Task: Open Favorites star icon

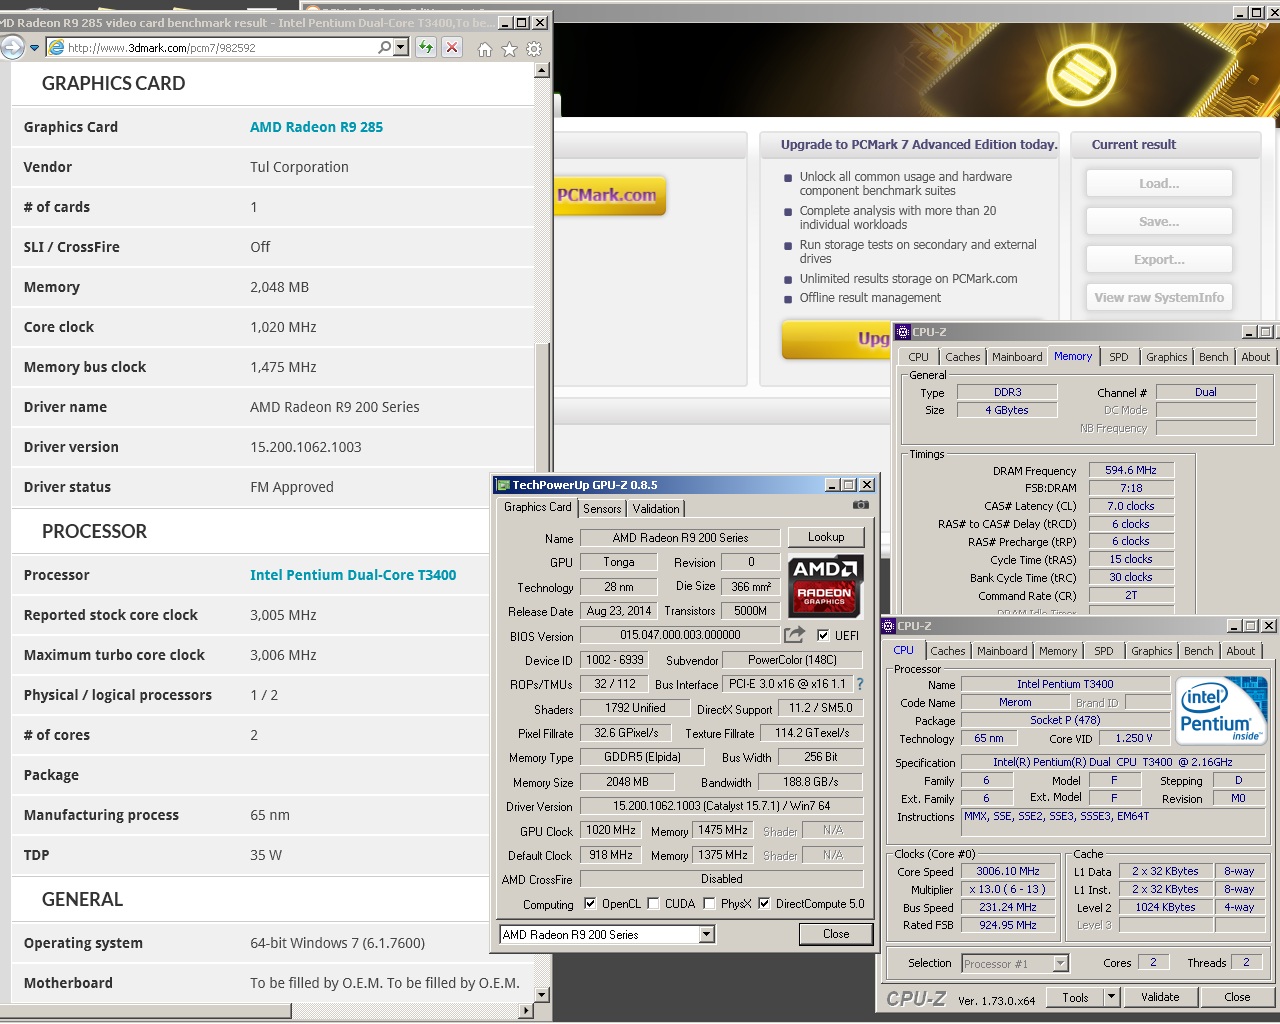Action: pyautogui.click(x=509, y=49)
